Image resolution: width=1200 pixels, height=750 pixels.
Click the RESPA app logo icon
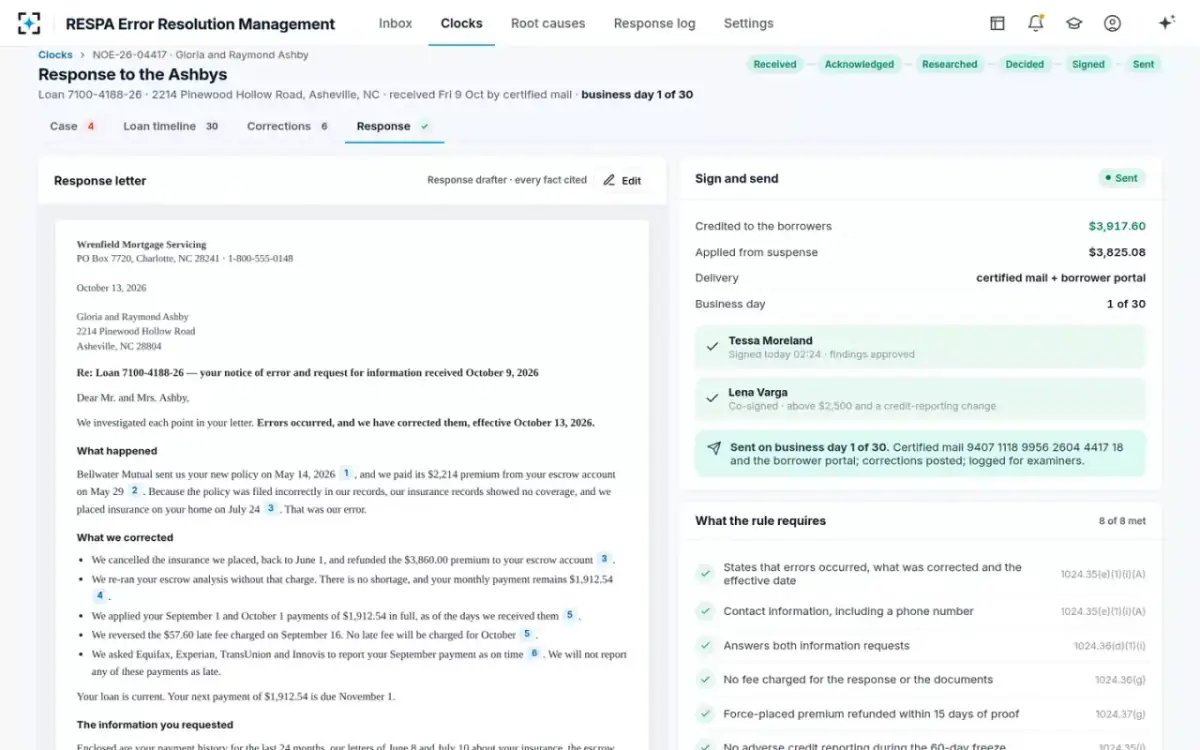point(29,23)
